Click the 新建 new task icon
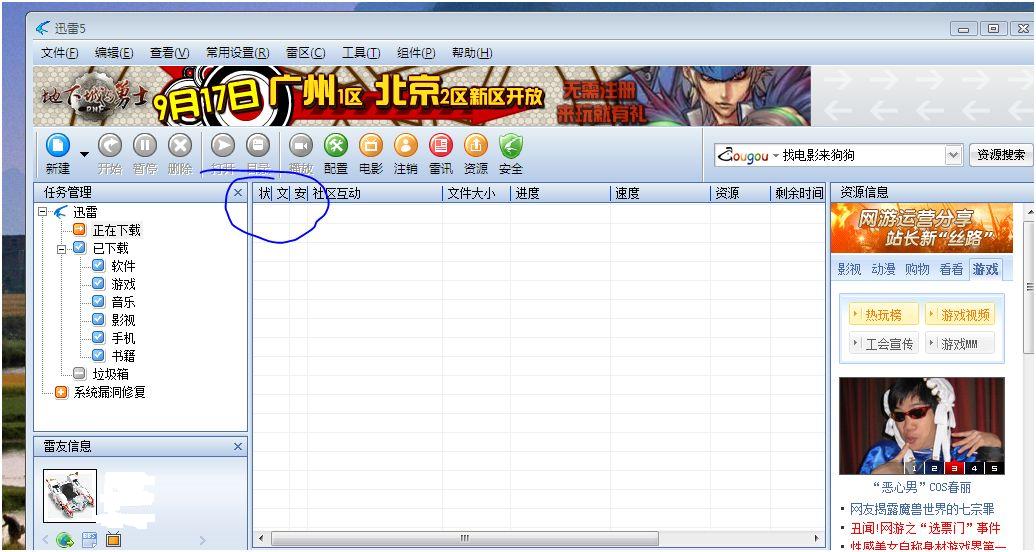1036x552 pixels. [57, 146]
